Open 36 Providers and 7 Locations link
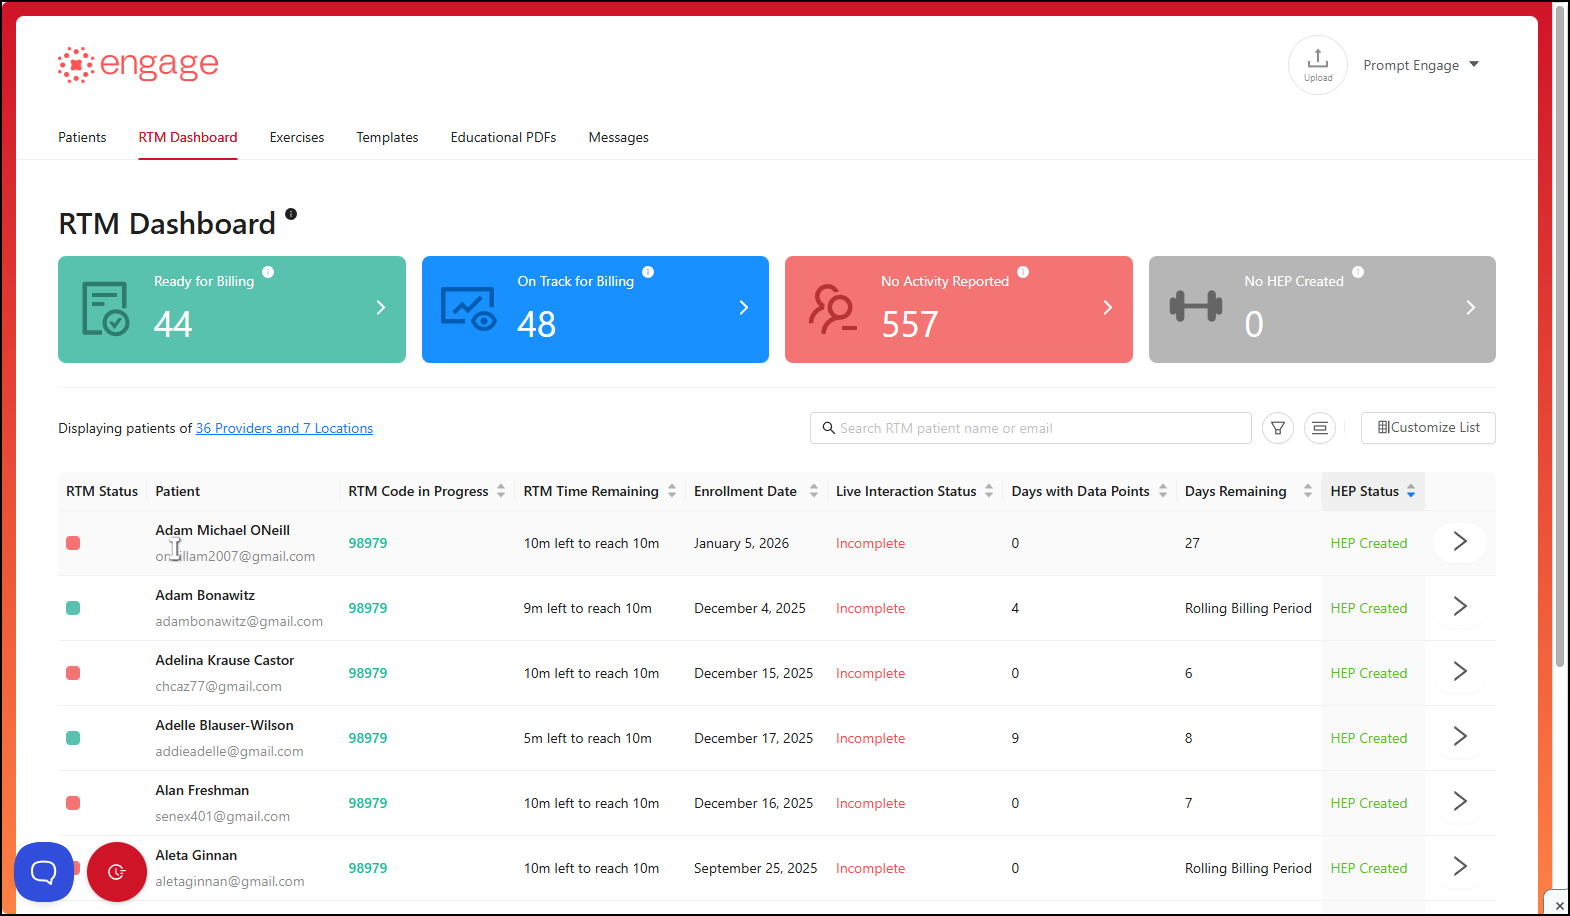 click(284, 428)
